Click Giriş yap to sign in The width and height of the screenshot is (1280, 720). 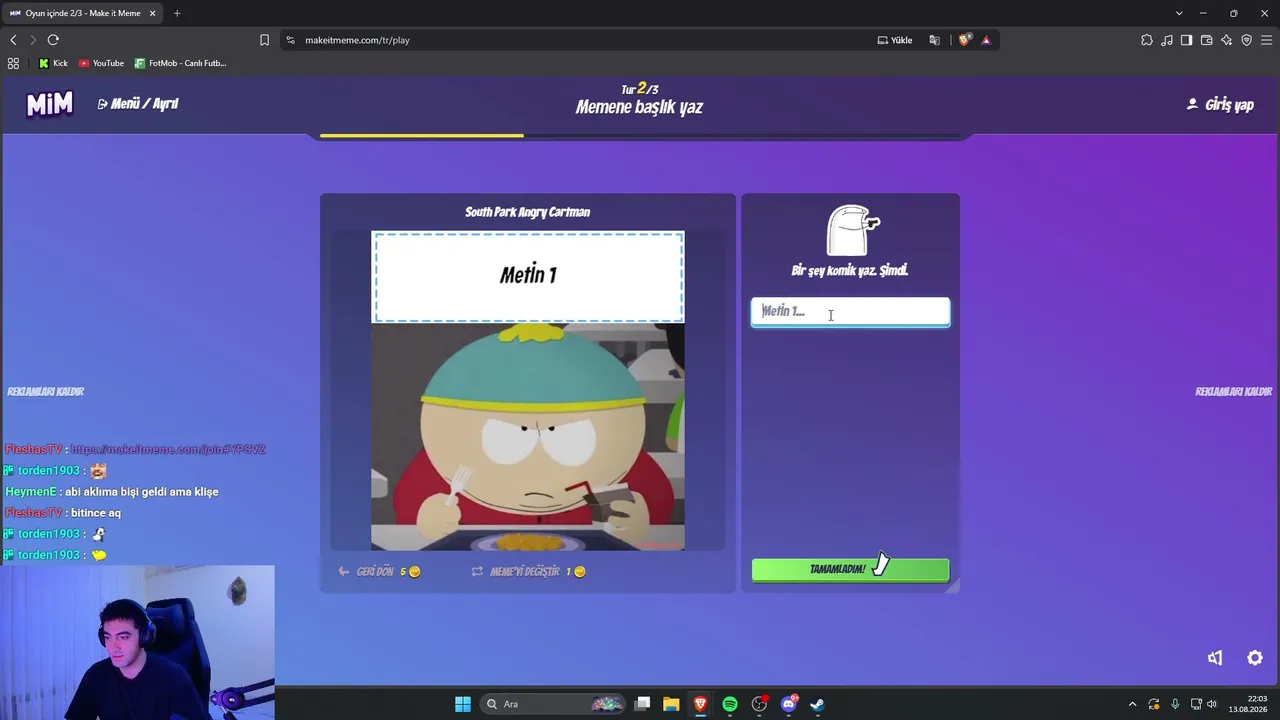click(1220, 105)
